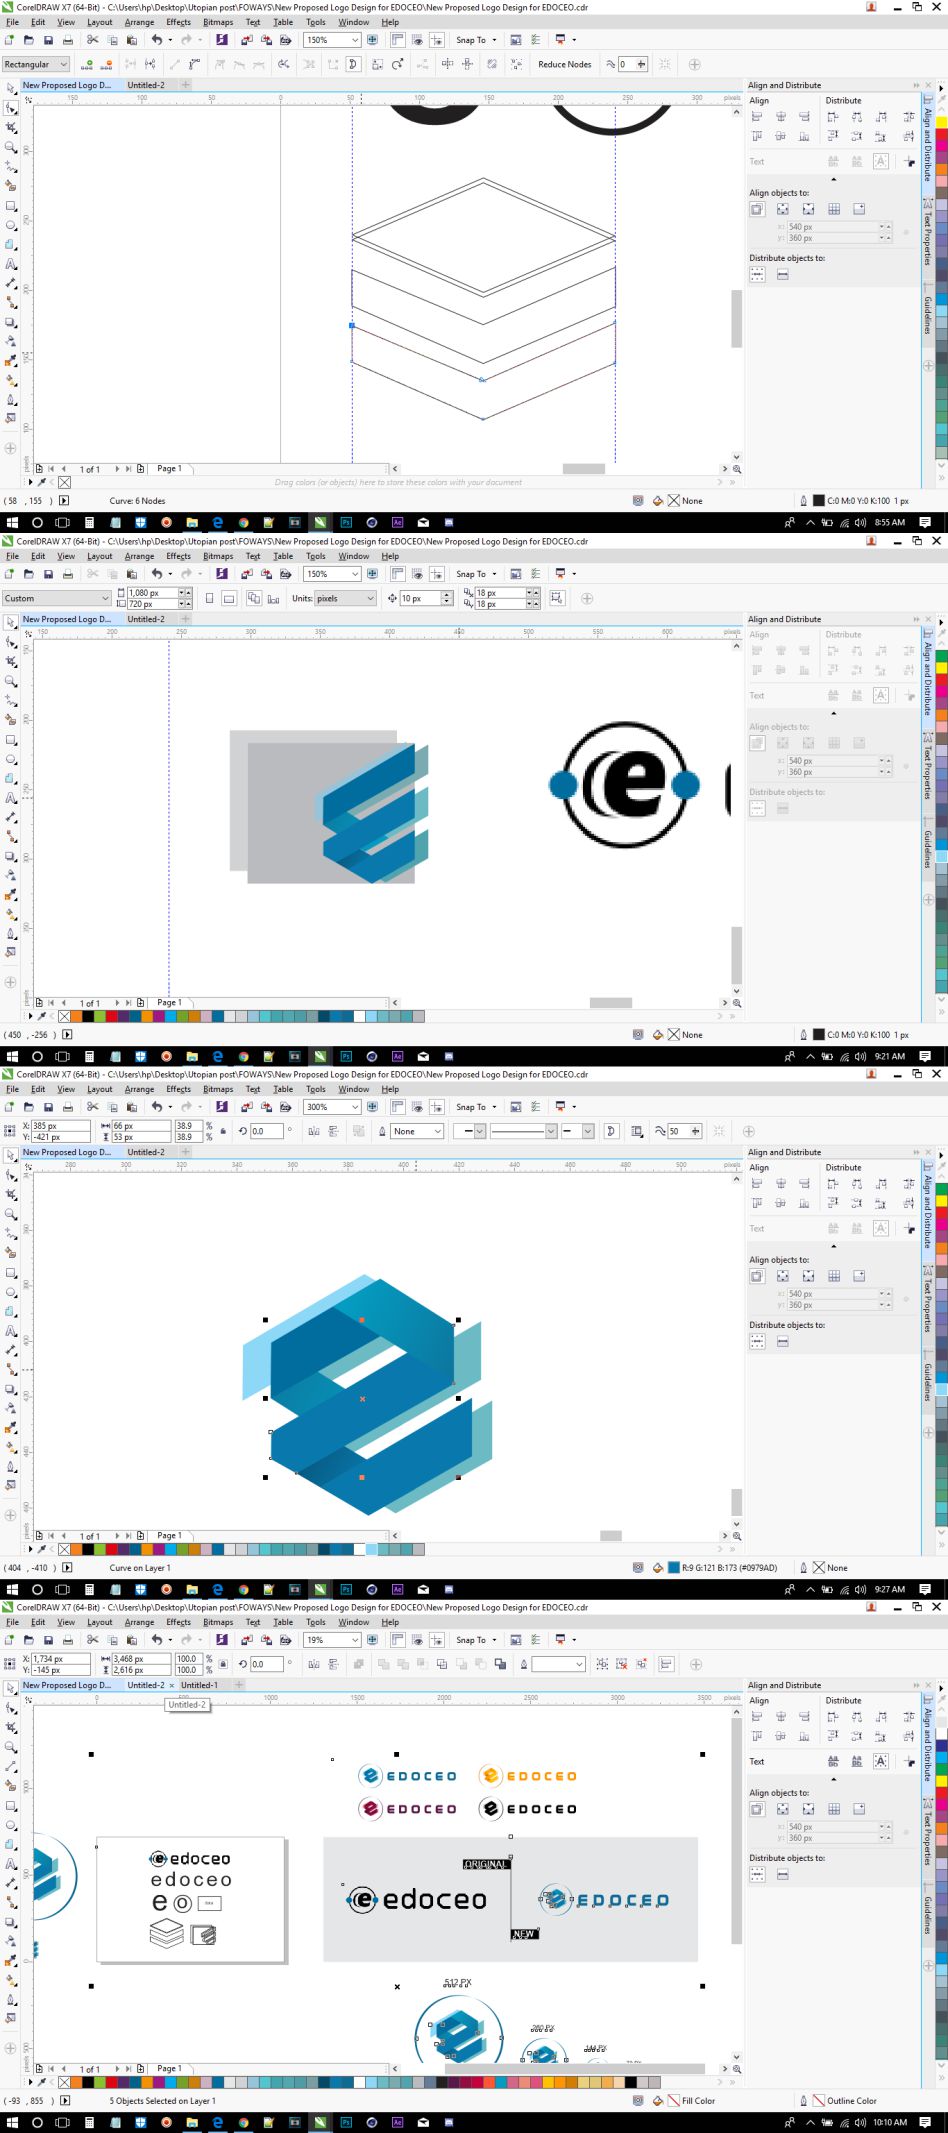Viewport: 948px width, 2133px height.
Task: Click the Group objects icon in the 10:10 AM window
Action: coord(602,1664)
